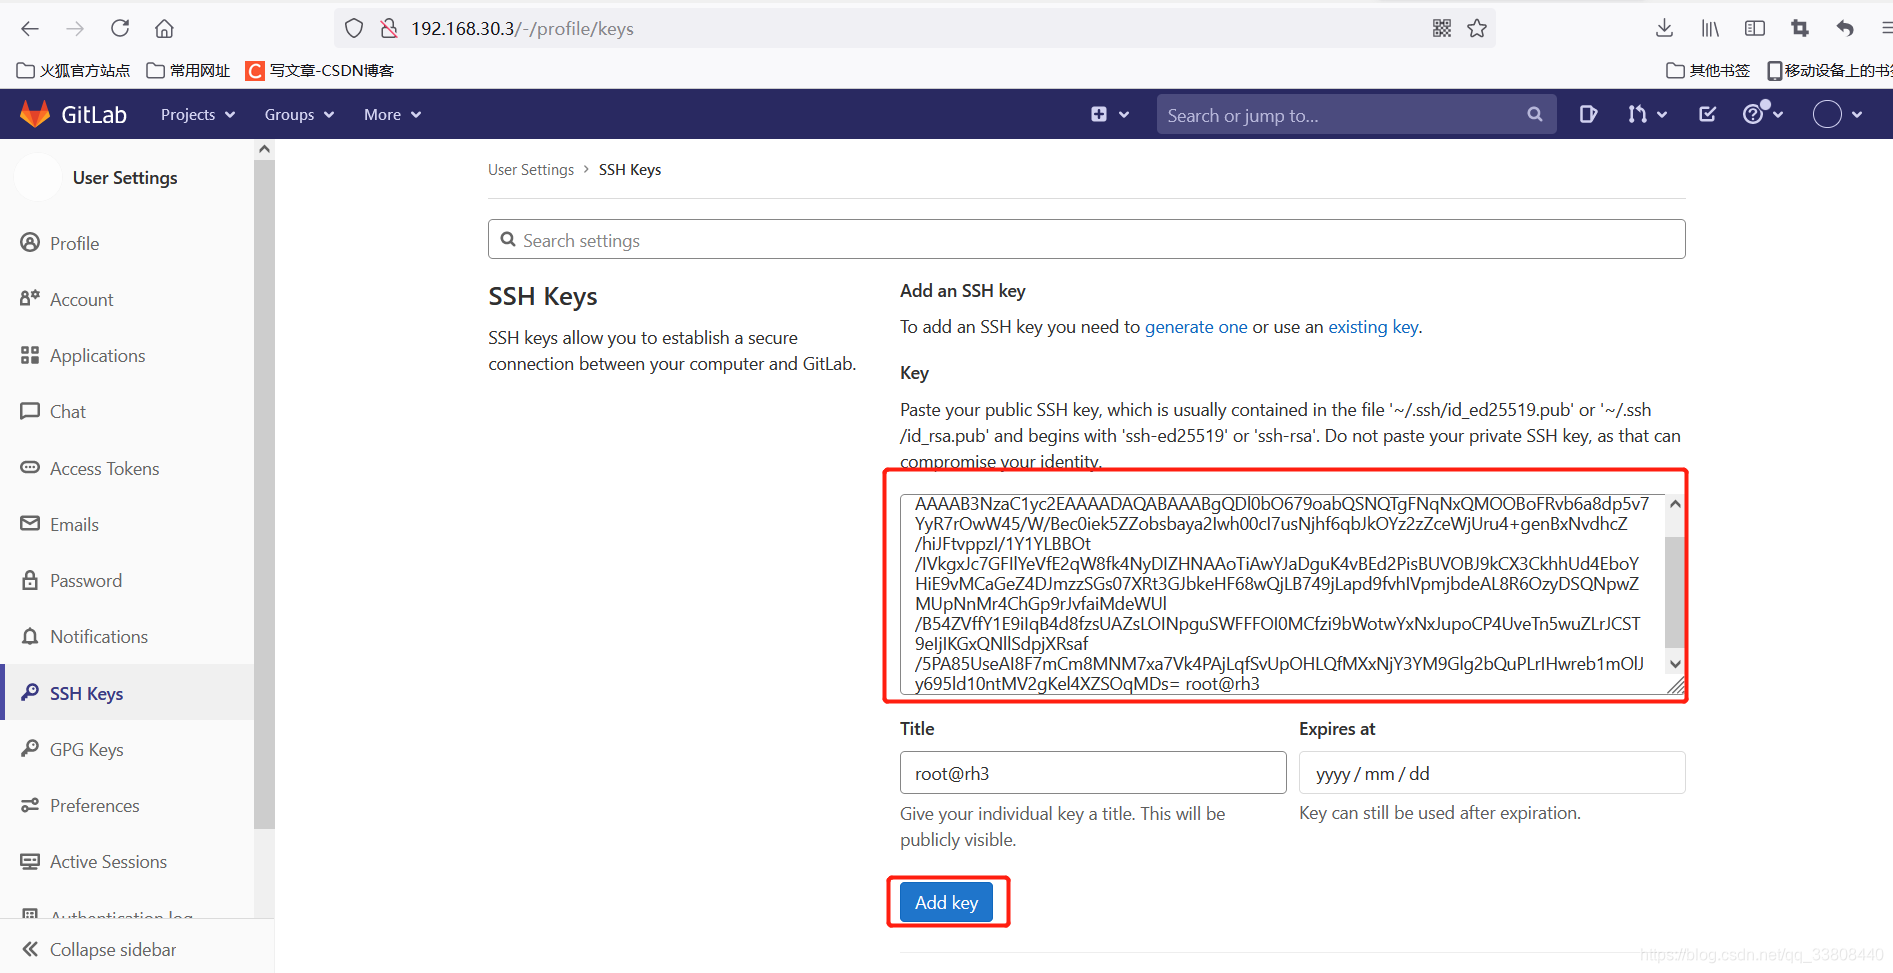The height and width of the screenshot is (973, 1893).
Task: Open the issues icon in GitLab navbar
Action: click(x=1588, y=114)
